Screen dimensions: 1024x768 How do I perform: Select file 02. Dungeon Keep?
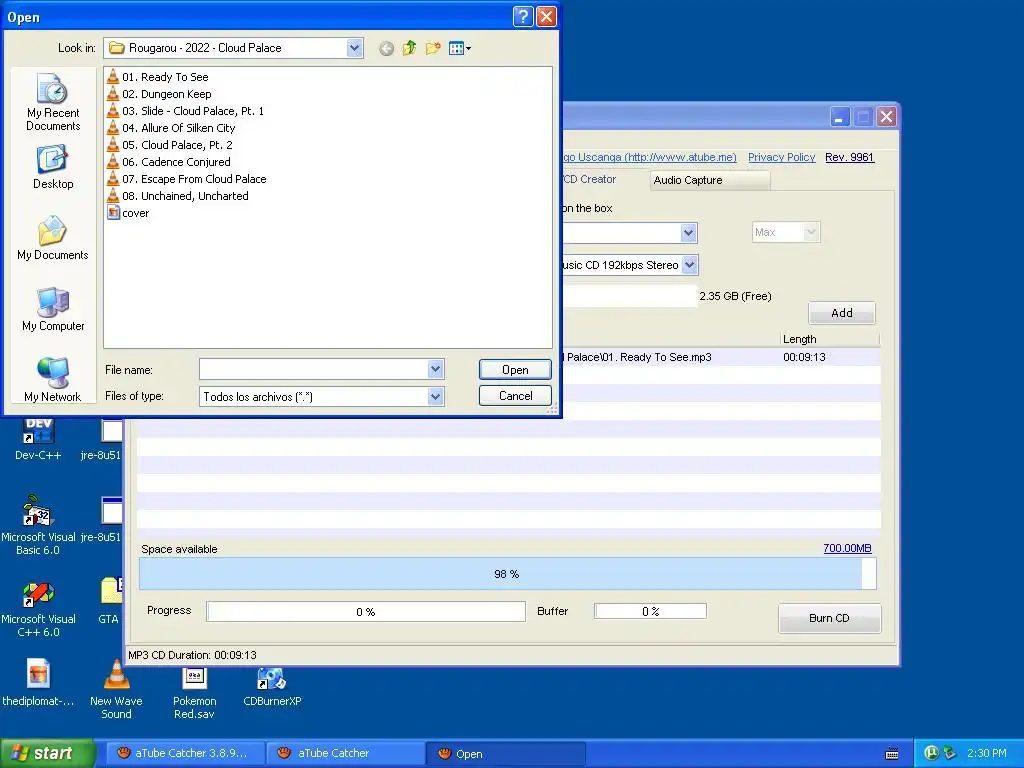(159, 93)
